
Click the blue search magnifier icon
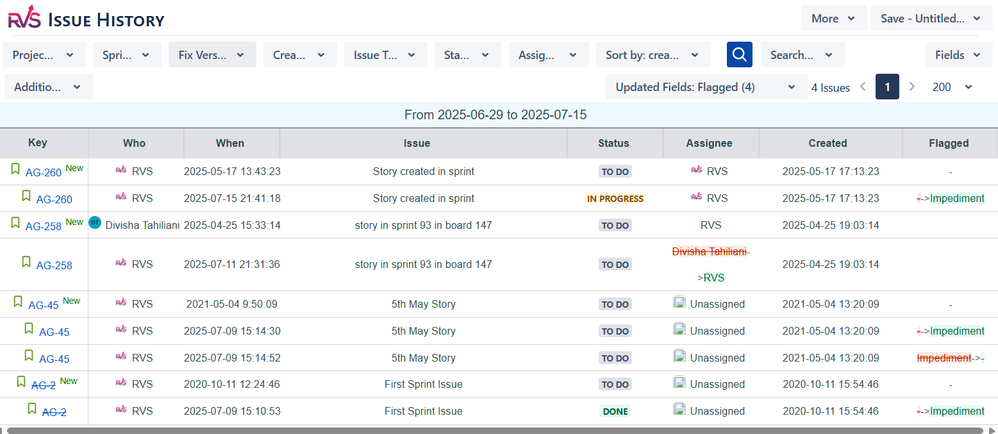tap(740, 55)
